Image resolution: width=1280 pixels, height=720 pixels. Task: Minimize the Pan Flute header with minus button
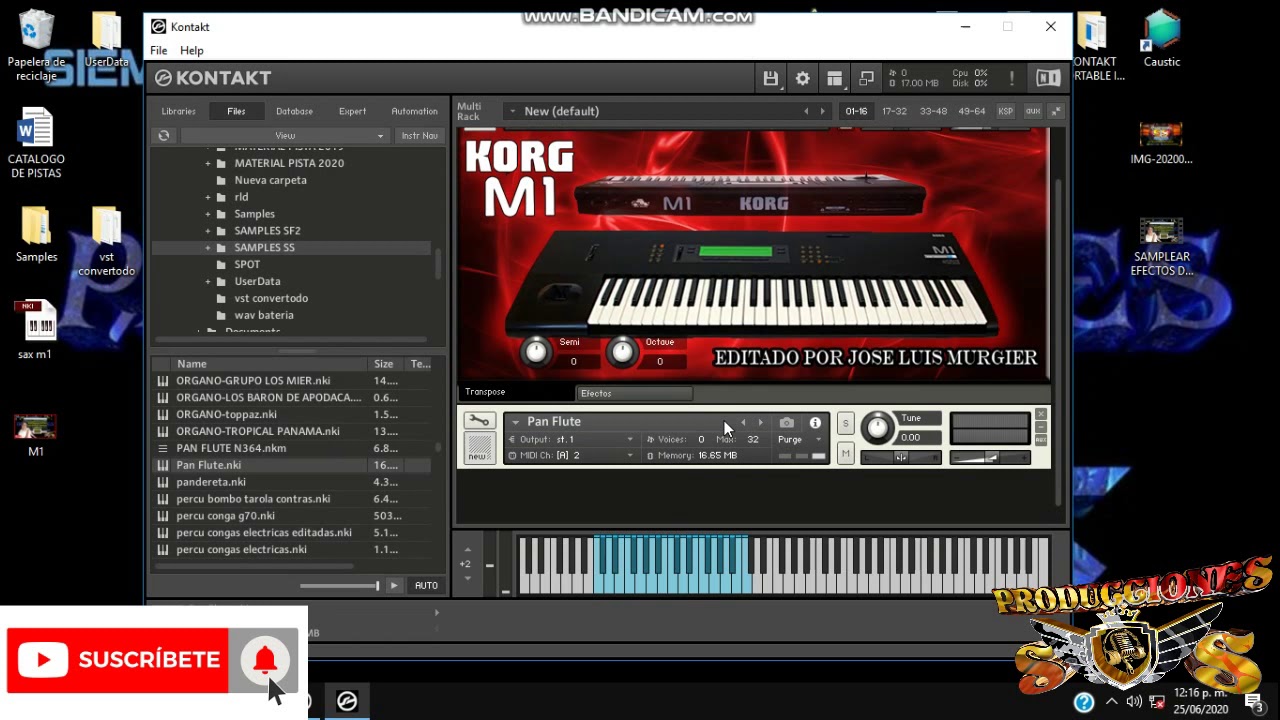tap(1041, 427)
